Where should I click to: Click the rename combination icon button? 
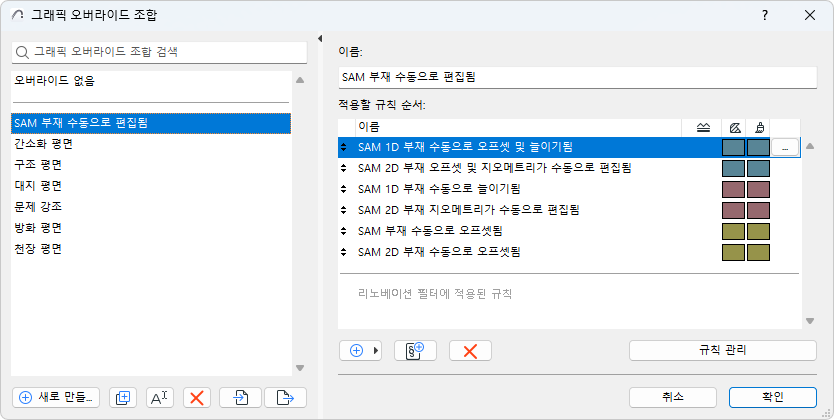[x=160, y=398]
